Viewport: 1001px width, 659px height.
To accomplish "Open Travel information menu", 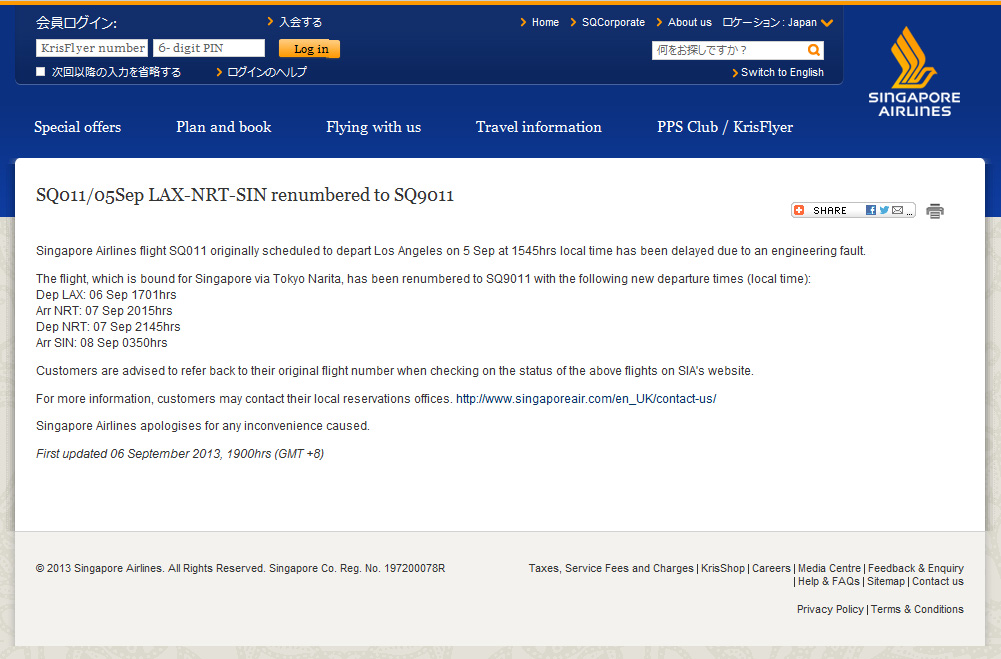I will pyautogui.click(x=539, y=127).
